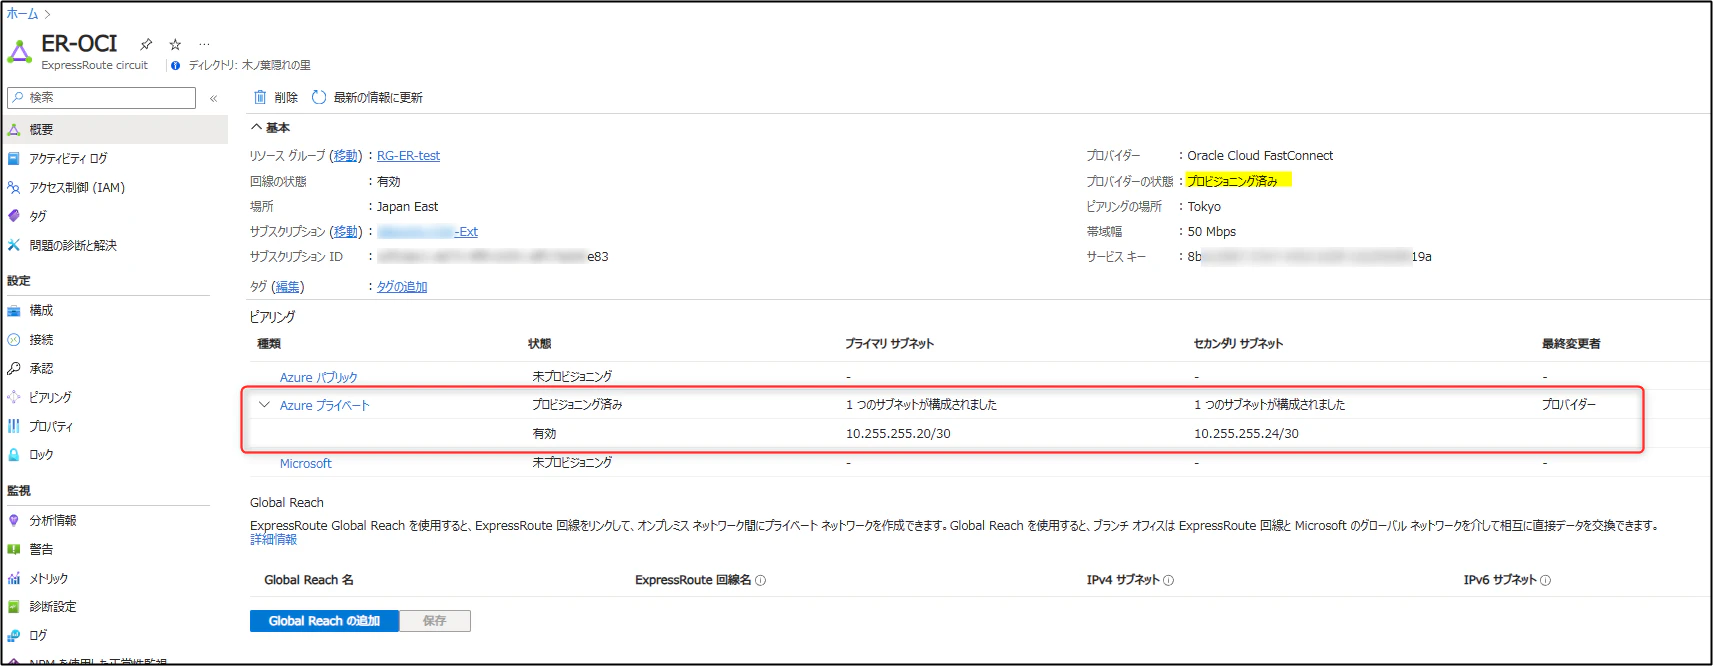Click the プロパティ bars icon
1713x666 pixels.
14,426
